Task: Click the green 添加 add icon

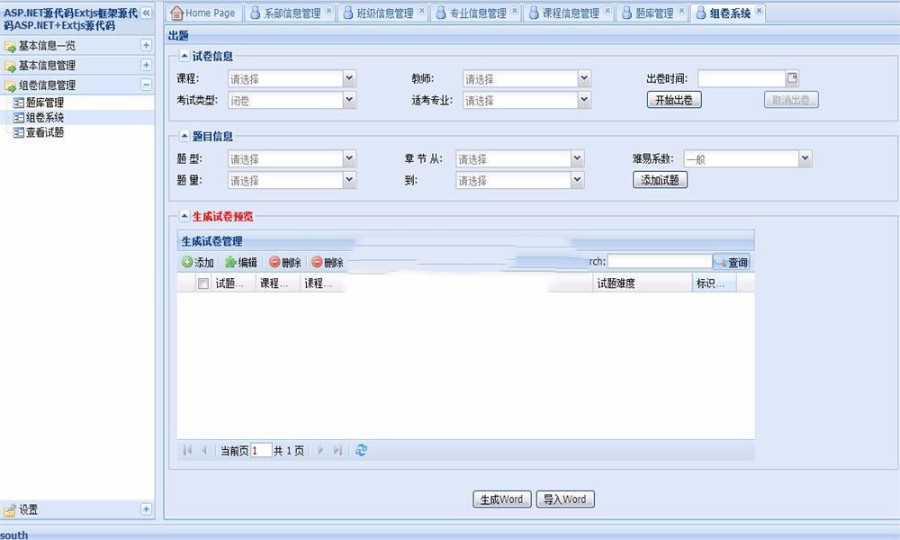Action: coord(187,262)
